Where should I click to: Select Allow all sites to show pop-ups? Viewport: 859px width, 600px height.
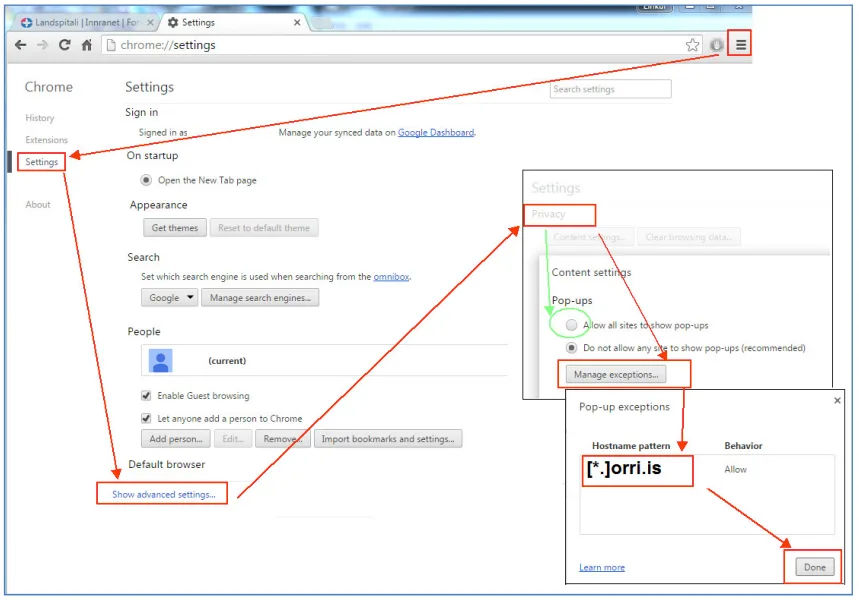coord(571,325)
